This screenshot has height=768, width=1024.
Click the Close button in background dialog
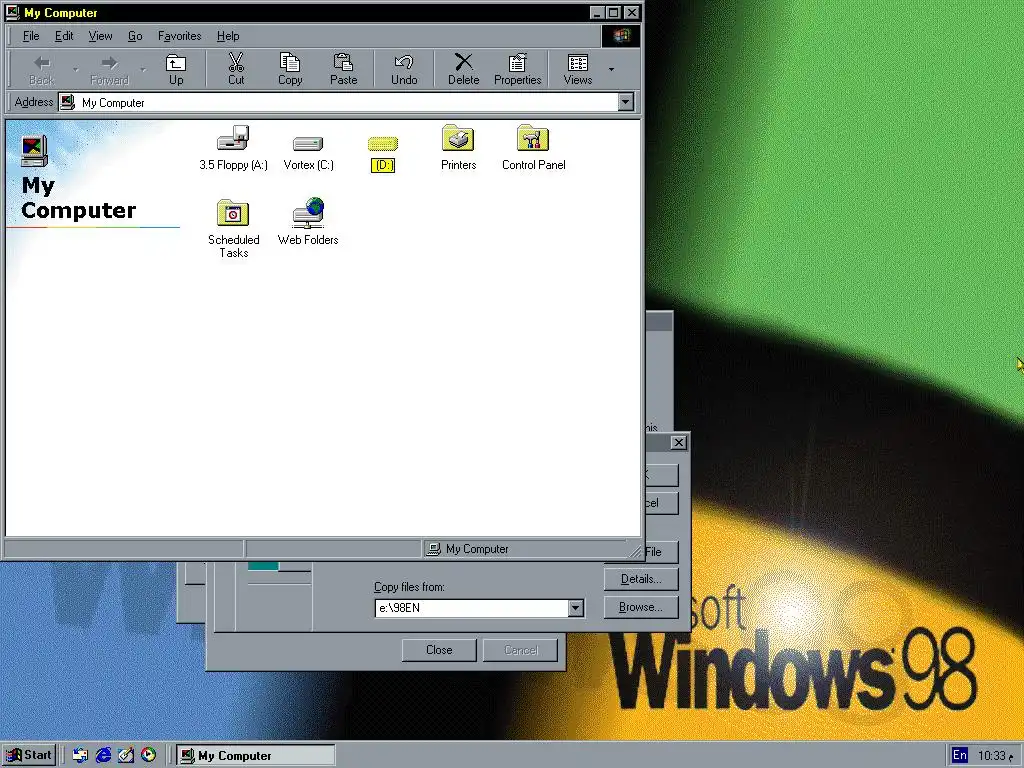pyautogui.click(x=439, y=650)
